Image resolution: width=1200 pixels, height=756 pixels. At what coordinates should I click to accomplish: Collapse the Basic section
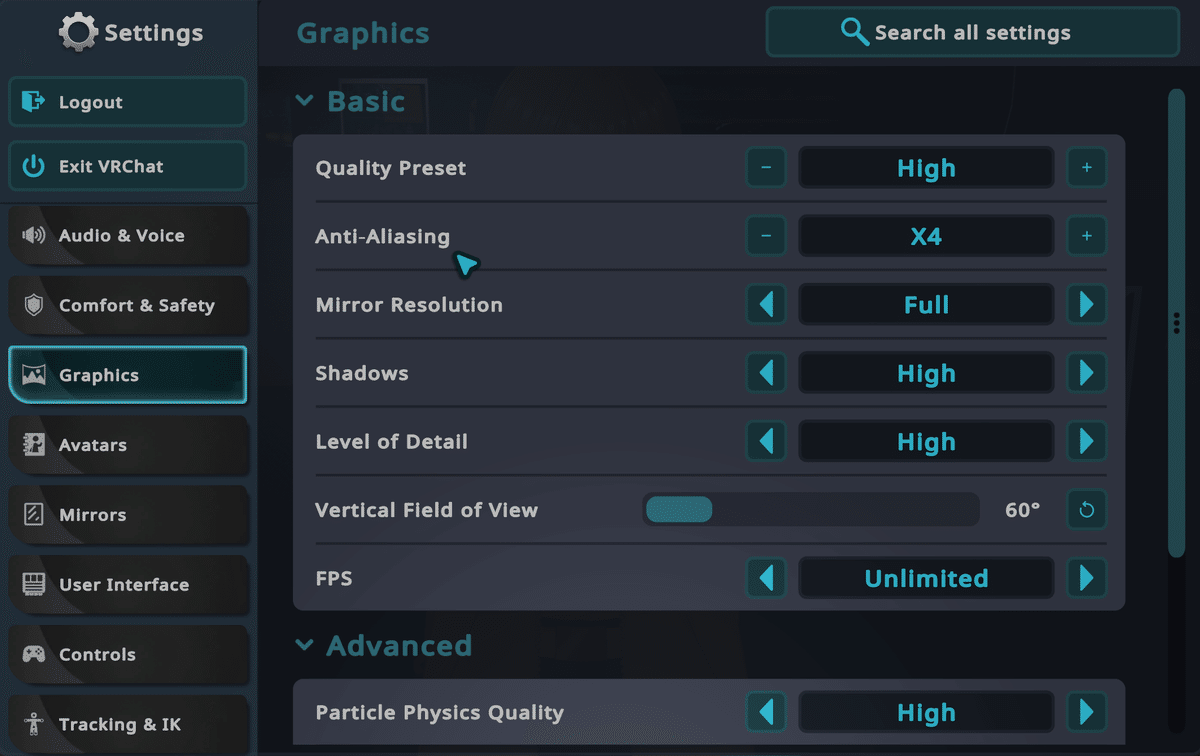point(304,101)
